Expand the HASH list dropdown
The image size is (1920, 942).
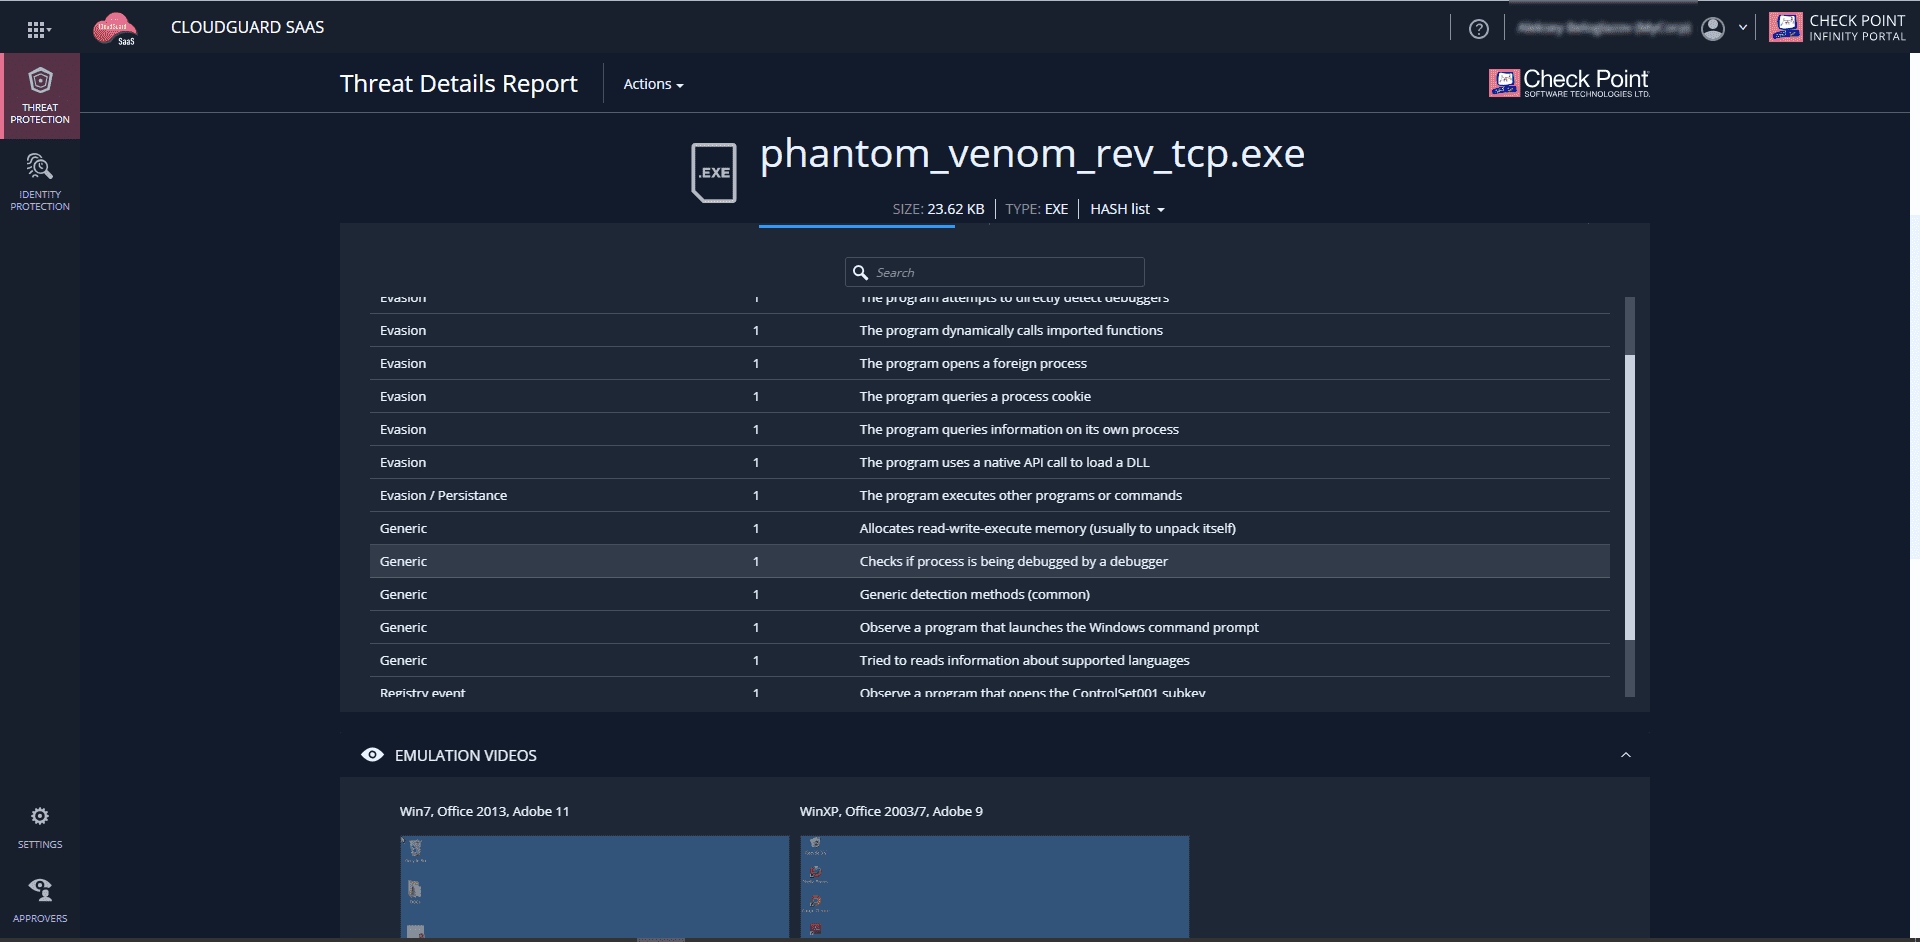pos(1127,209)
